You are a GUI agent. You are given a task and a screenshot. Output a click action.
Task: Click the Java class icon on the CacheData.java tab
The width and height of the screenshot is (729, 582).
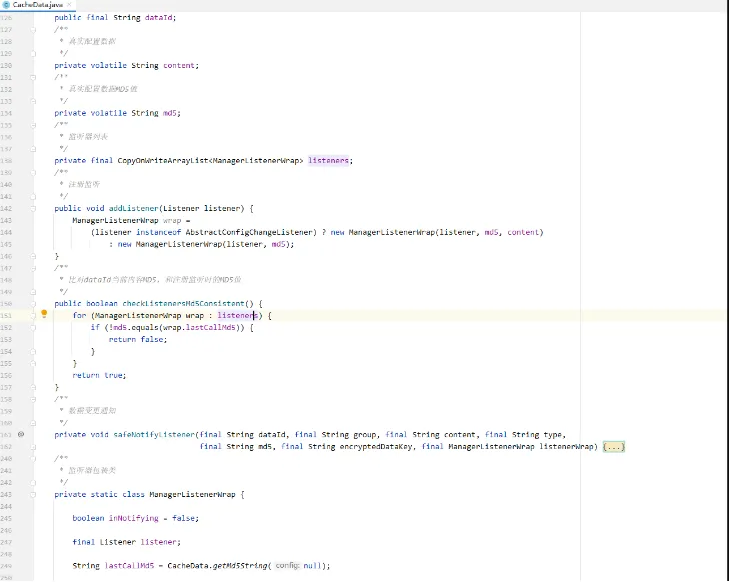pyautogui.click(x=7, y=5)
